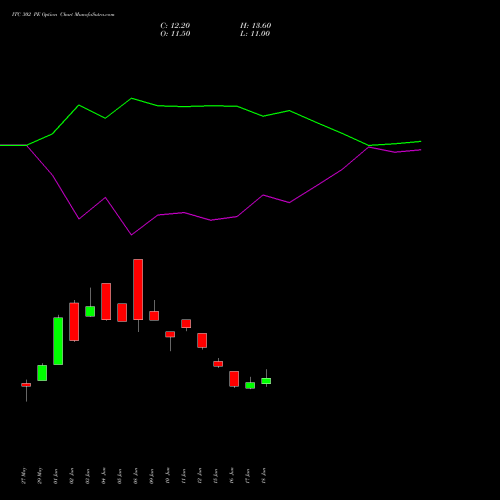Click where green and purple lines converge

point(369,146)
